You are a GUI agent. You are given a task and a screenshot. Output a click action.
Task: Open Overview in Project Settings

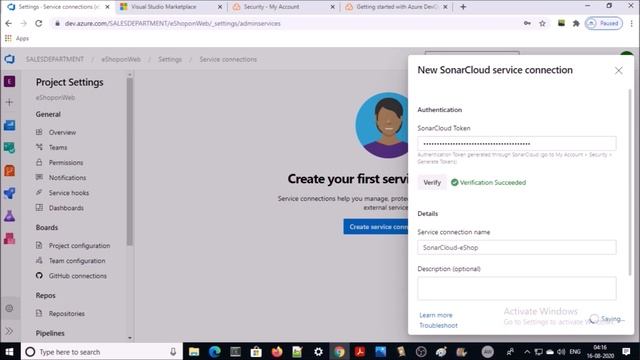point(62,132)
